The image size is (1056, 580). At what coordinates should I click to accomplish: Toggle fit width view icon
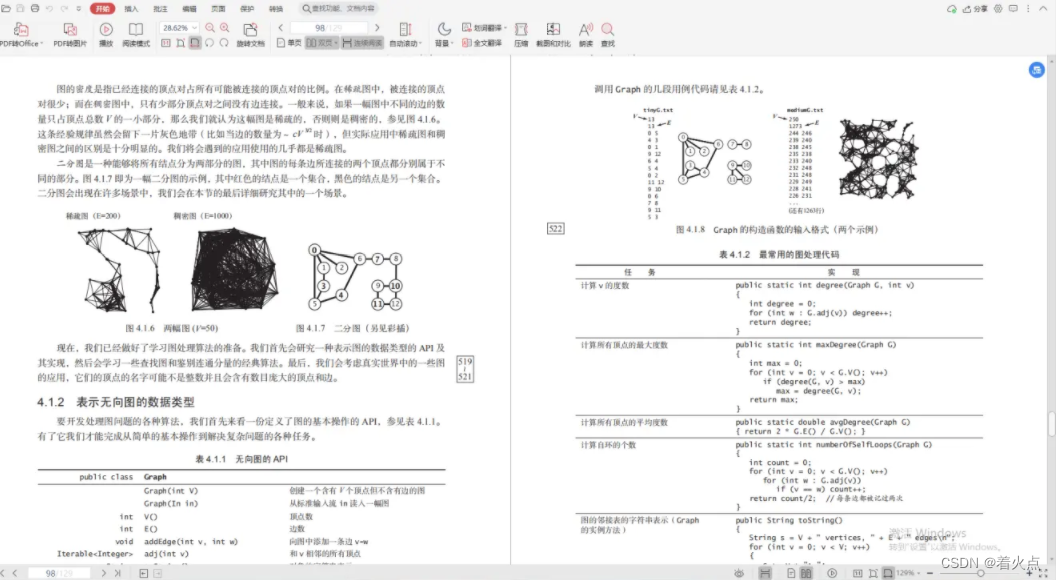click(x=195, y=43)
